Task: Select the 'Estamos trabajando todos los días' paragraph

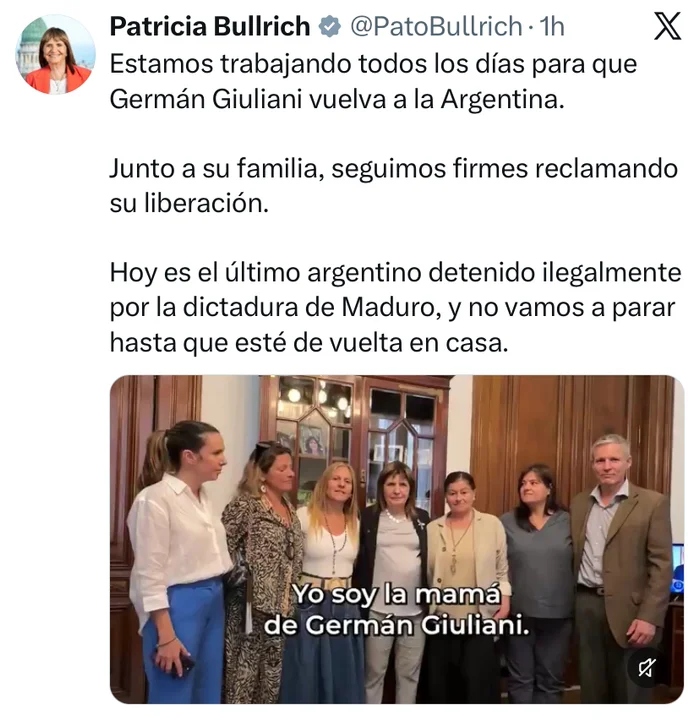Action: click(373, 81)
